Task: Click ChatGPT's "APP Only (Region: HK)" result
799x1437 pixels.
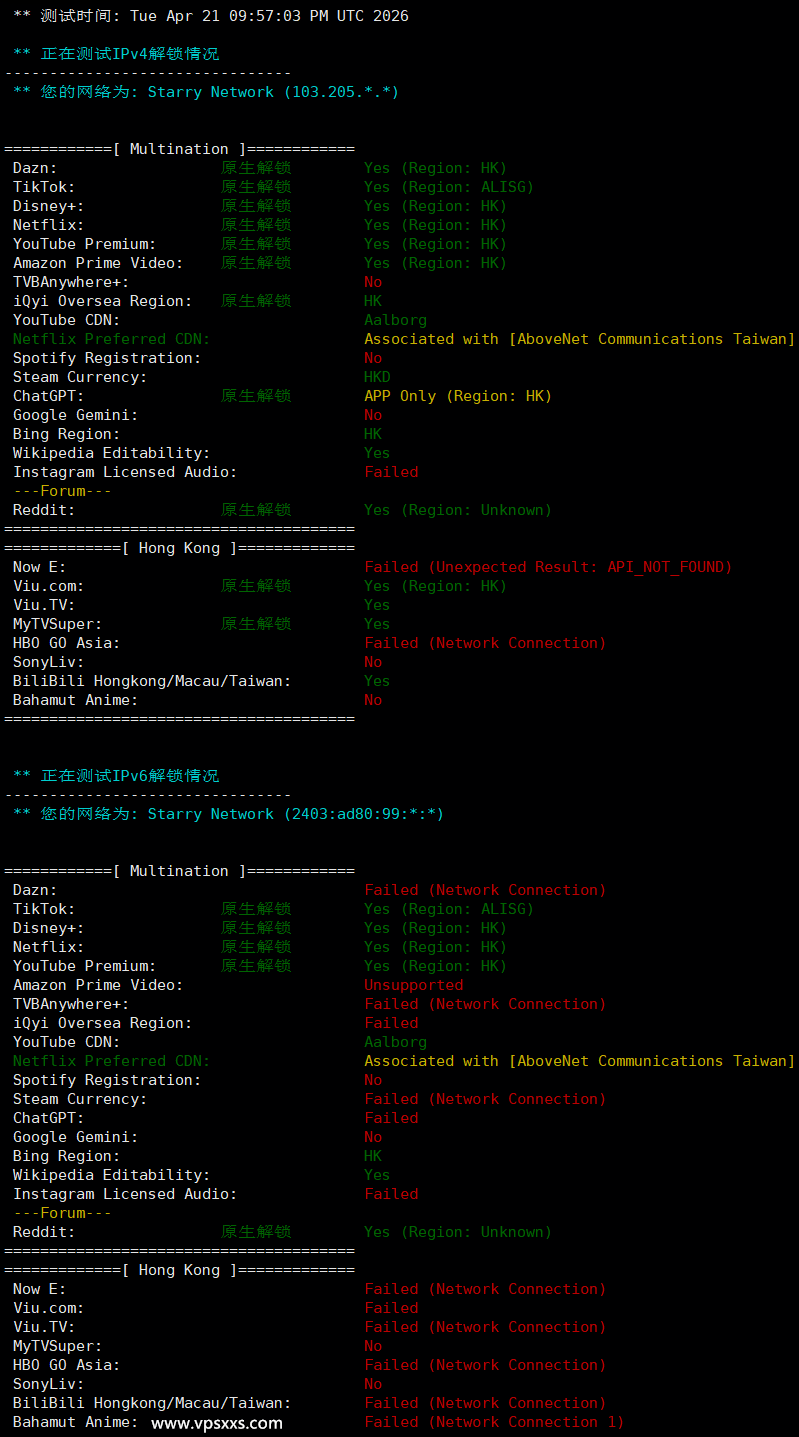Action: [x=457, y=396]
